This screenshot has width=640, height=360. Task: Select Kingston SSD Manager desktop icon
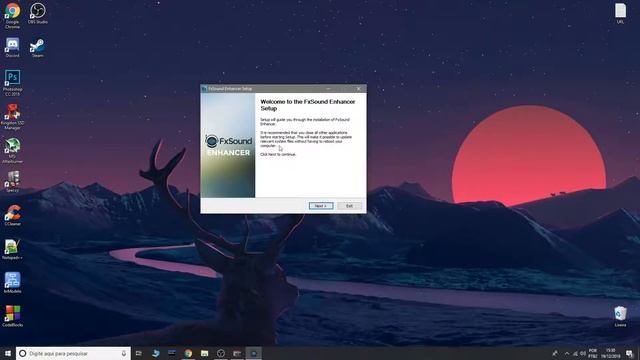(12, 116)
